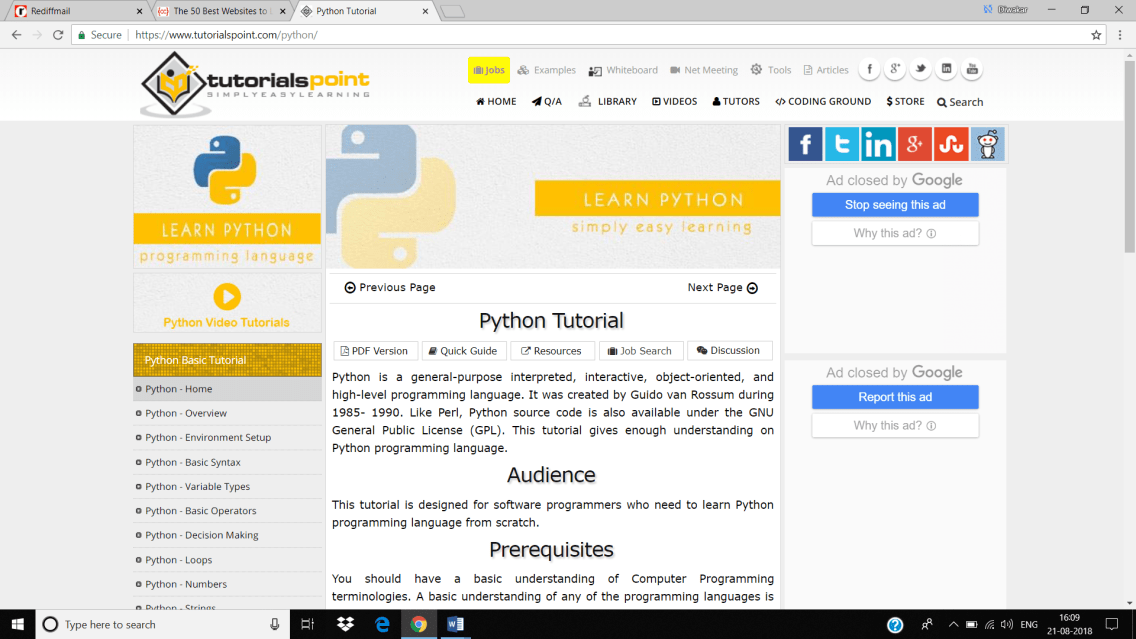Viewport: 1136px width, 639px height.
Task: Click the tutorialspoint logo
Action: 255,83
